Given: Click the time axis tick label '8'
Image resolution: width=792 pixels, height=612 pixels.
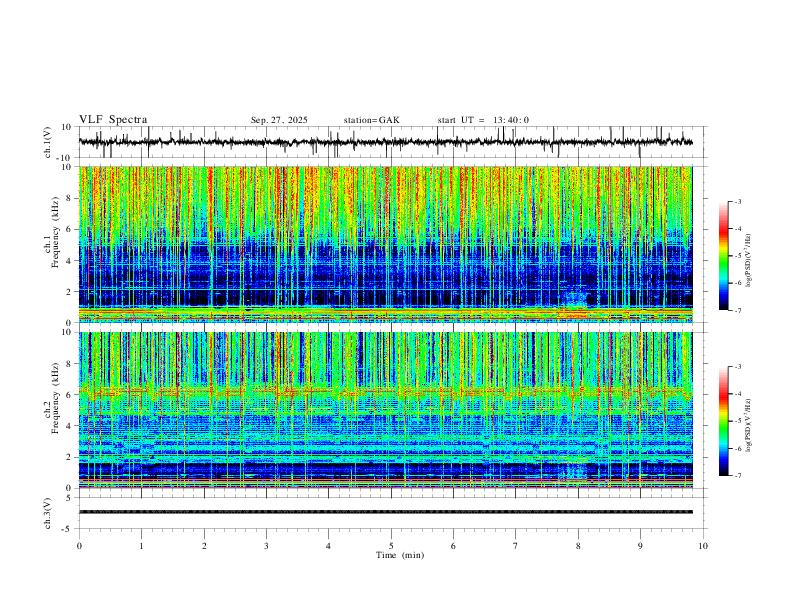Looking at the screenshot, I should tap(578, 546).
